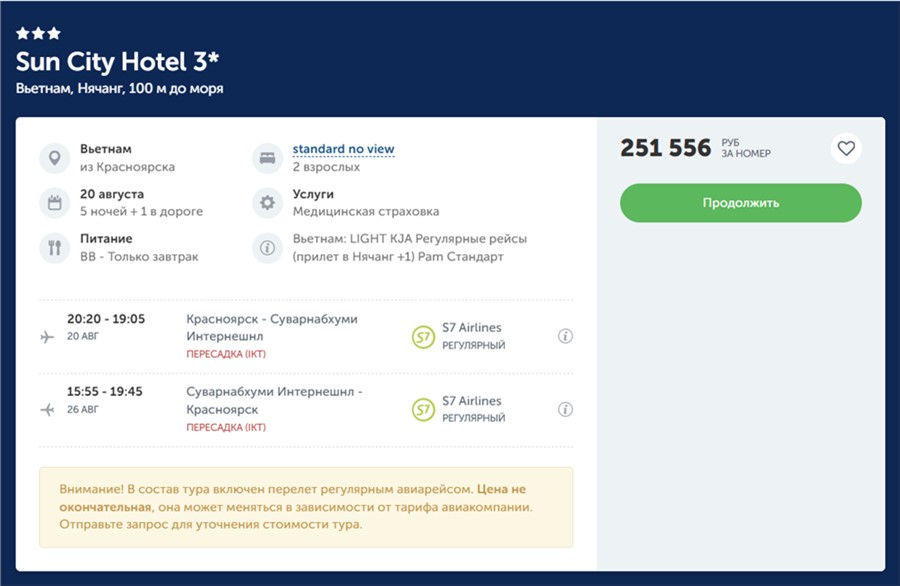Add tour to favorites with heart icon
Screen dimensions: 900x586
(x=846, y=149)
